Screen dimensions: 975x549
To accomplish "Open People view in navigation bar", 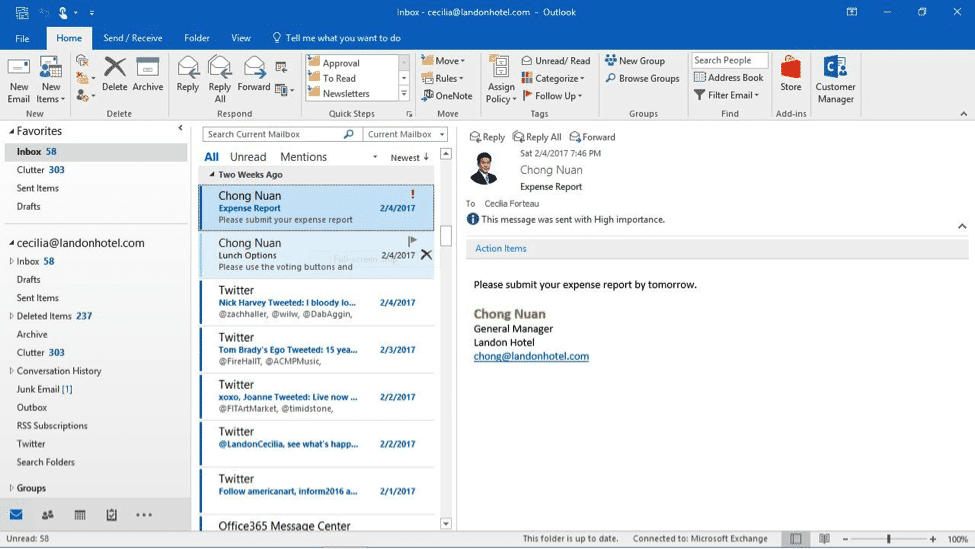I will 48,515.
